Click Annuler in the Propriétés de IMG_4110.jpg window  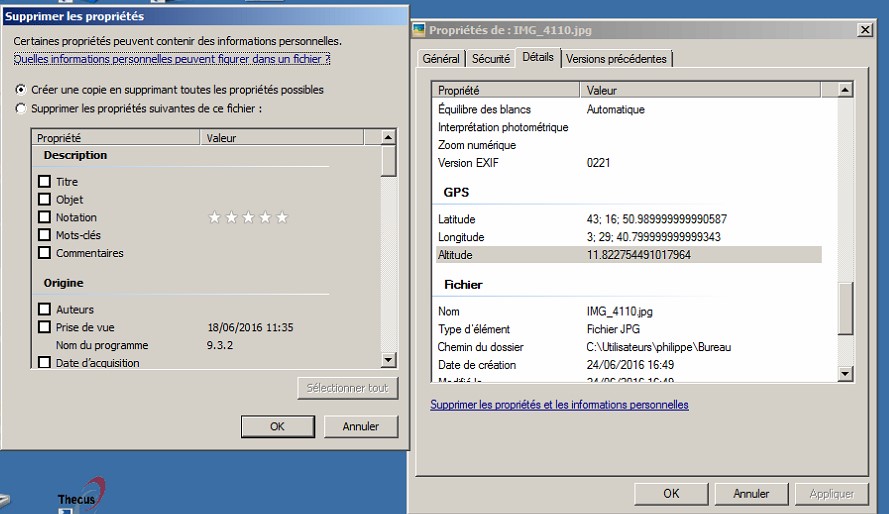coord(751,494)
